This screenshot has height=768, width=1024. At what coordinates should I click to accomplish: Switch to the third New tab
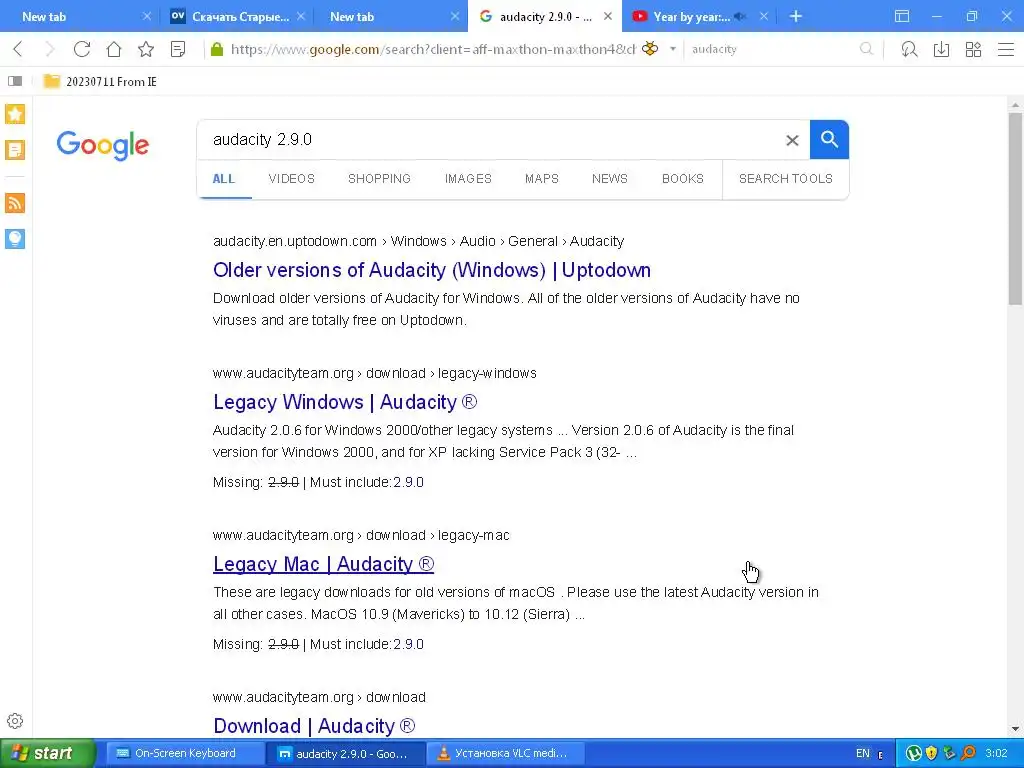tap(391, 16)
